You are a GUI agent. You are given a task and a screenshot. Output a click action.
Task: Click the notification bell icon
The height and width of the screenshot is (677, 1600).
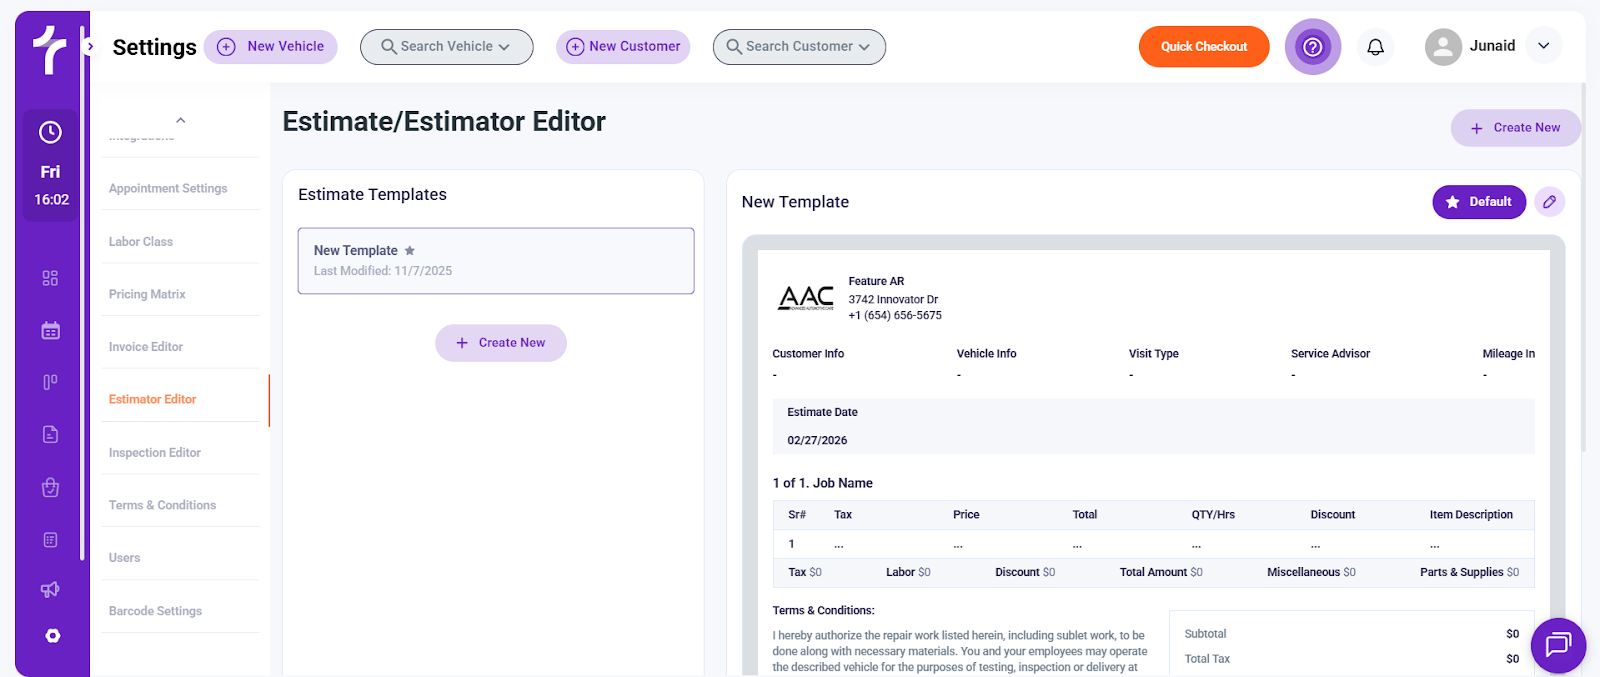1375,47
